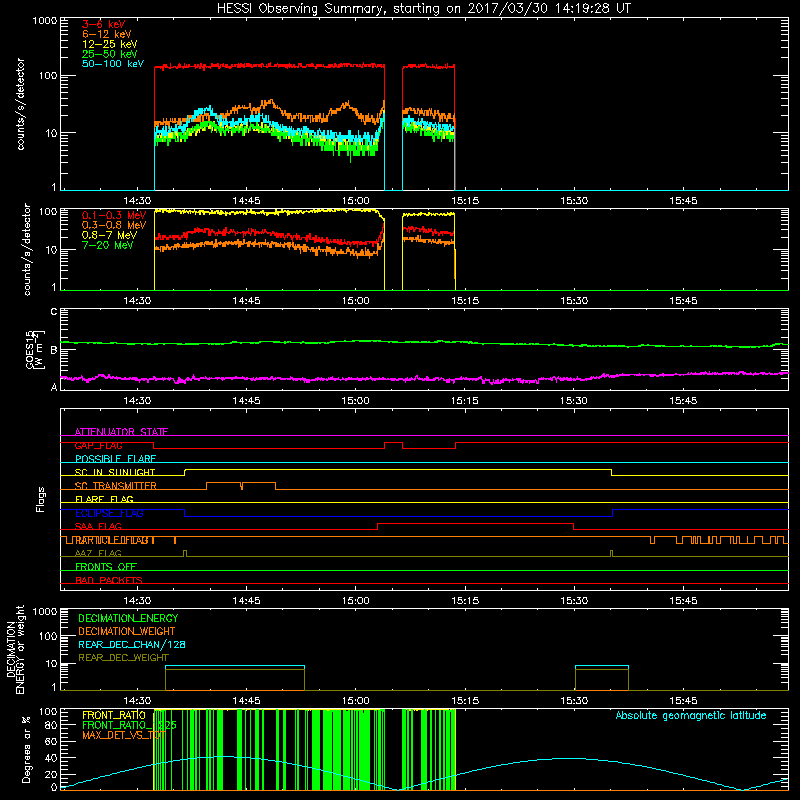Viewport: 800px width, 800px height.
Task: Select the POSSIBLE_FLARE flag label
Action: 115,459
